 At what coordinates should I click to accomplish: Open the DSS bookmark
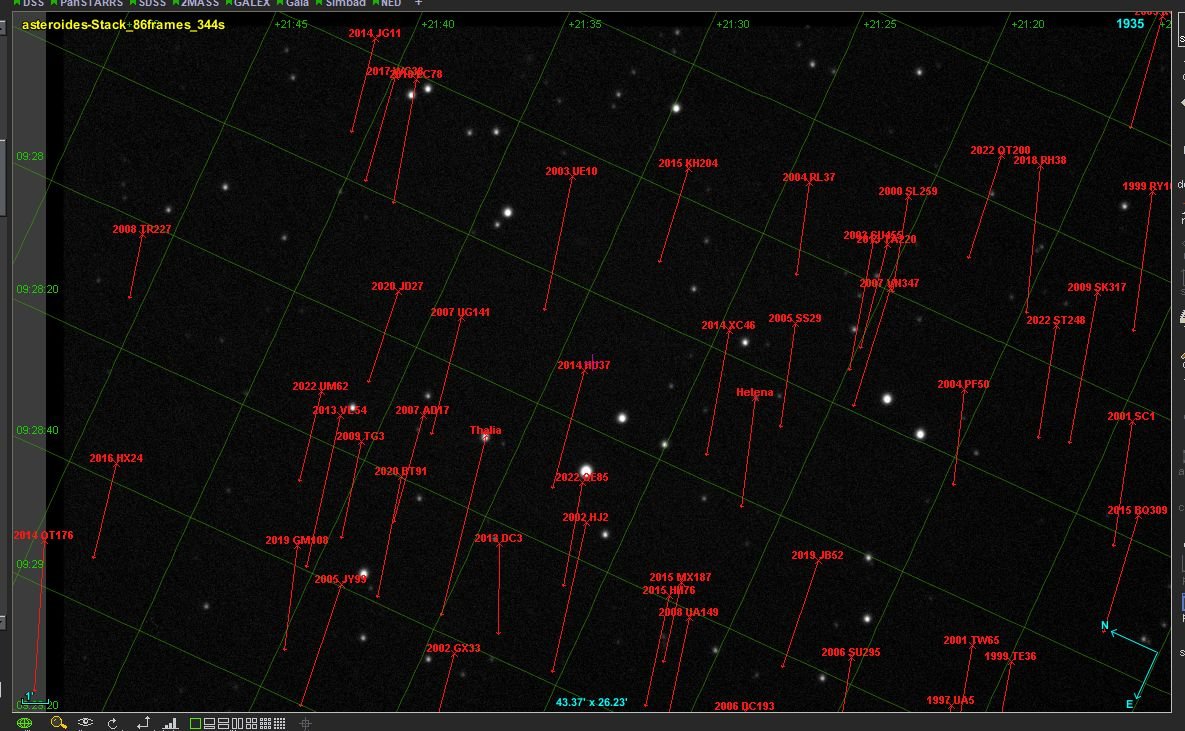29,3
